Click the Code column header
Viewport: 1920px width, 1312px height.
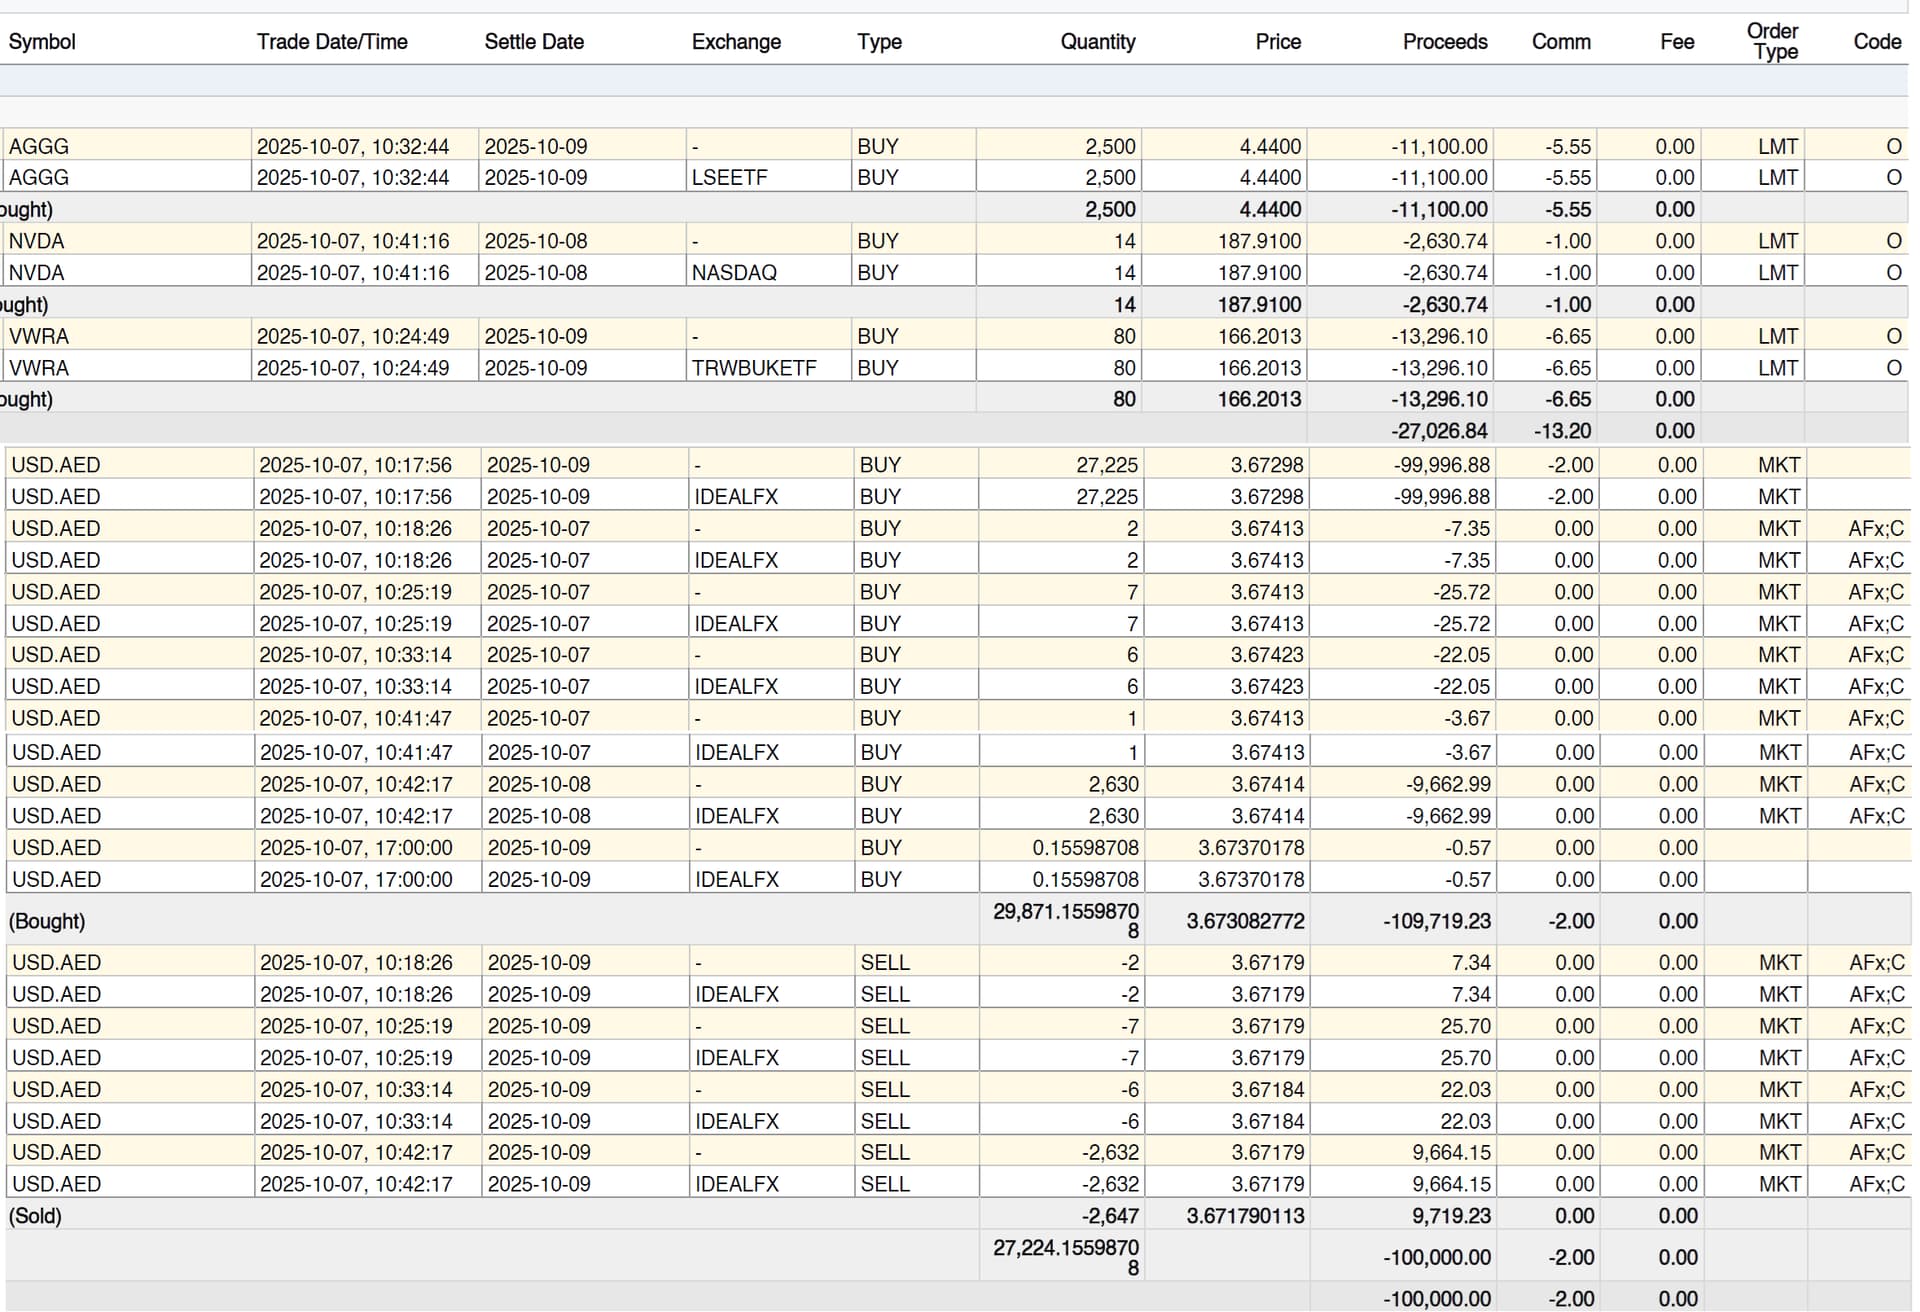pyautogui.click(x=1876, y=42)
